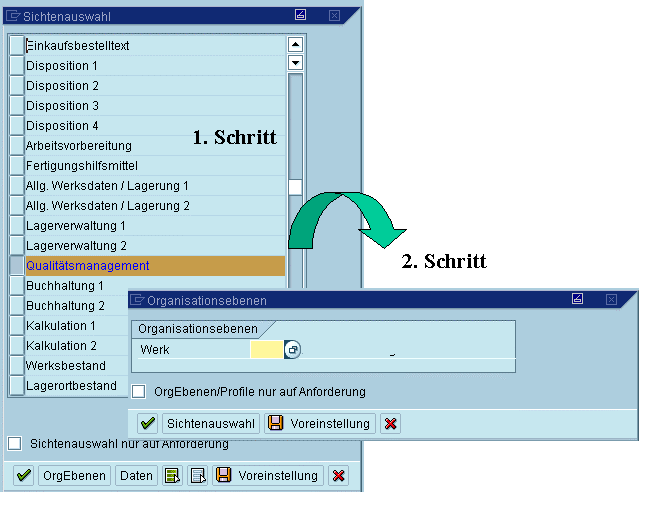Click the Organisationsebenen title bar help icon
The width and height of the screenshot is (647, 510).
(578, 298)
